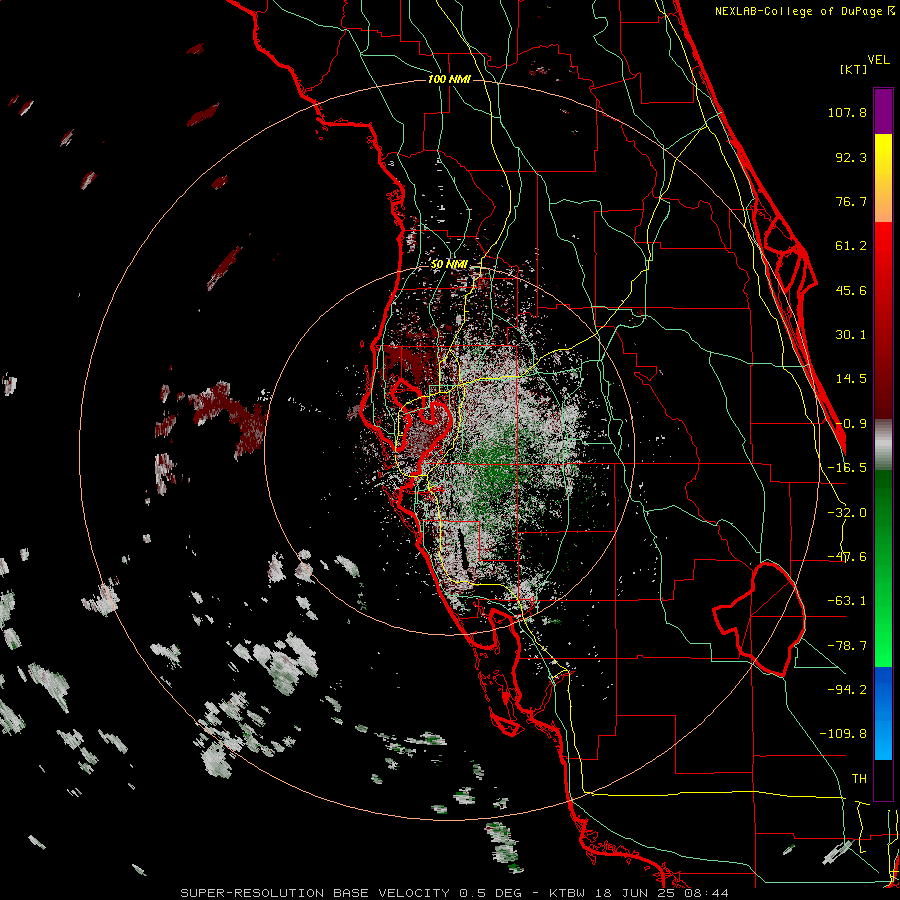900x900 pixels.
Task: Click the [KT] units label
Action: [x=854, y=69]
